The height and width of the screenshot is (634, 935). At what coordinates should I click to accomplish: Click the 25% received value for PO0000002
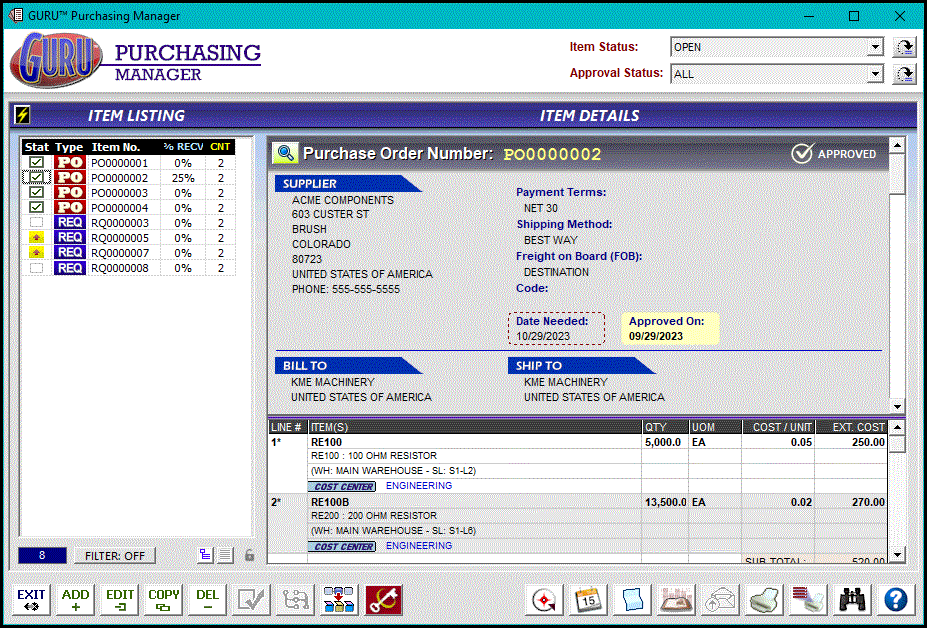(x=184, y=178)
